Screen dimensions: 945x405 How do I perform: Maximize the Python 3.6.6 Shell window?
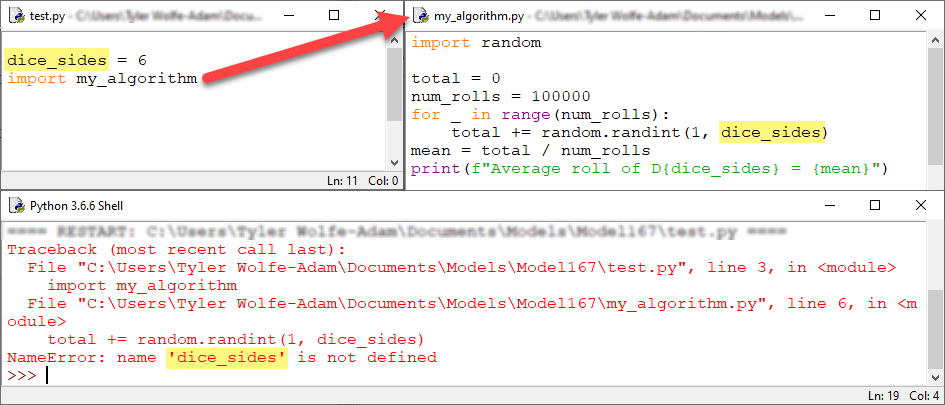(x=875, y=206)
